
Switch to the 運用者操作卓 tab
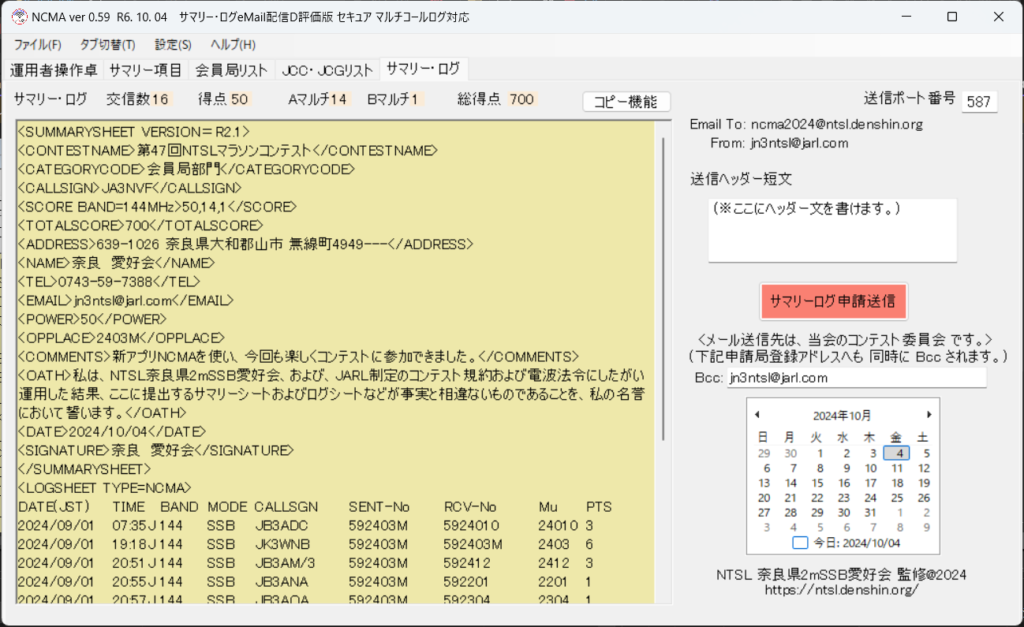click(54, 70)
